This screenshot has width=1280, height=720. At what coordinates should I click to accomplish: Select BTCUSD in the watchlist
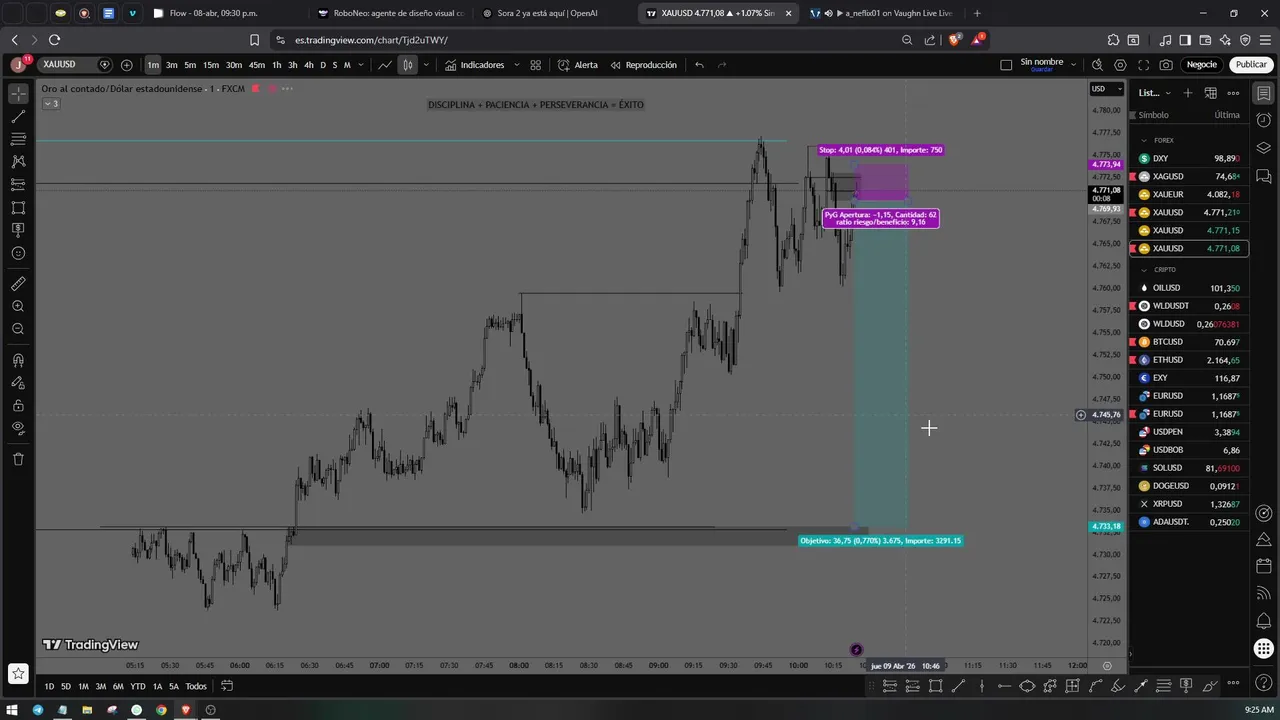pyautogui.click(x=1190, y=342)
